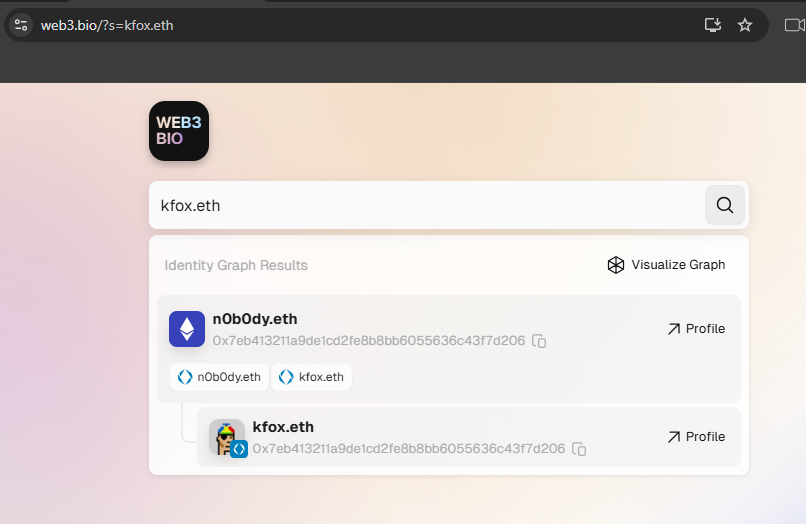806x524 pixels.
Task: Click the bold kfox.eth result title
Action: coord(283,427)
